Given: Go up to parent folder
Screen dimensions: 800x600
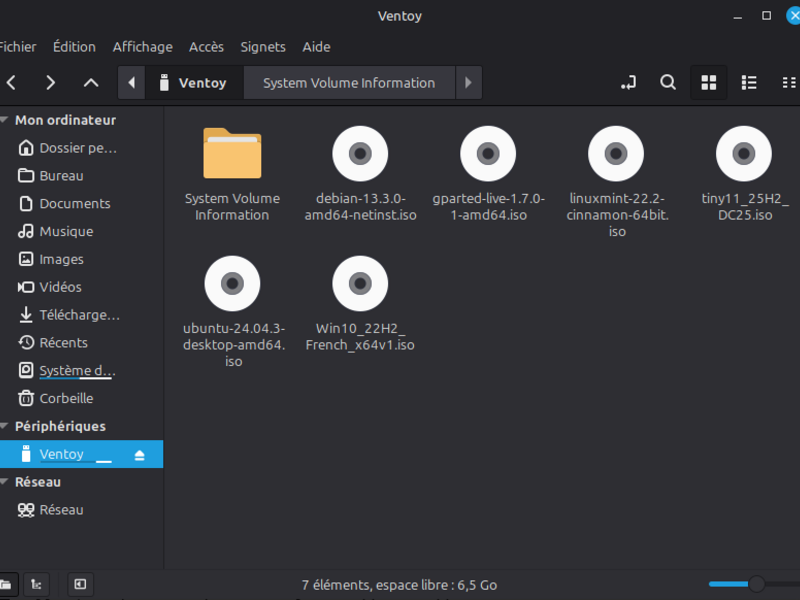Looking at the screenshot, I should pos(91,83).
